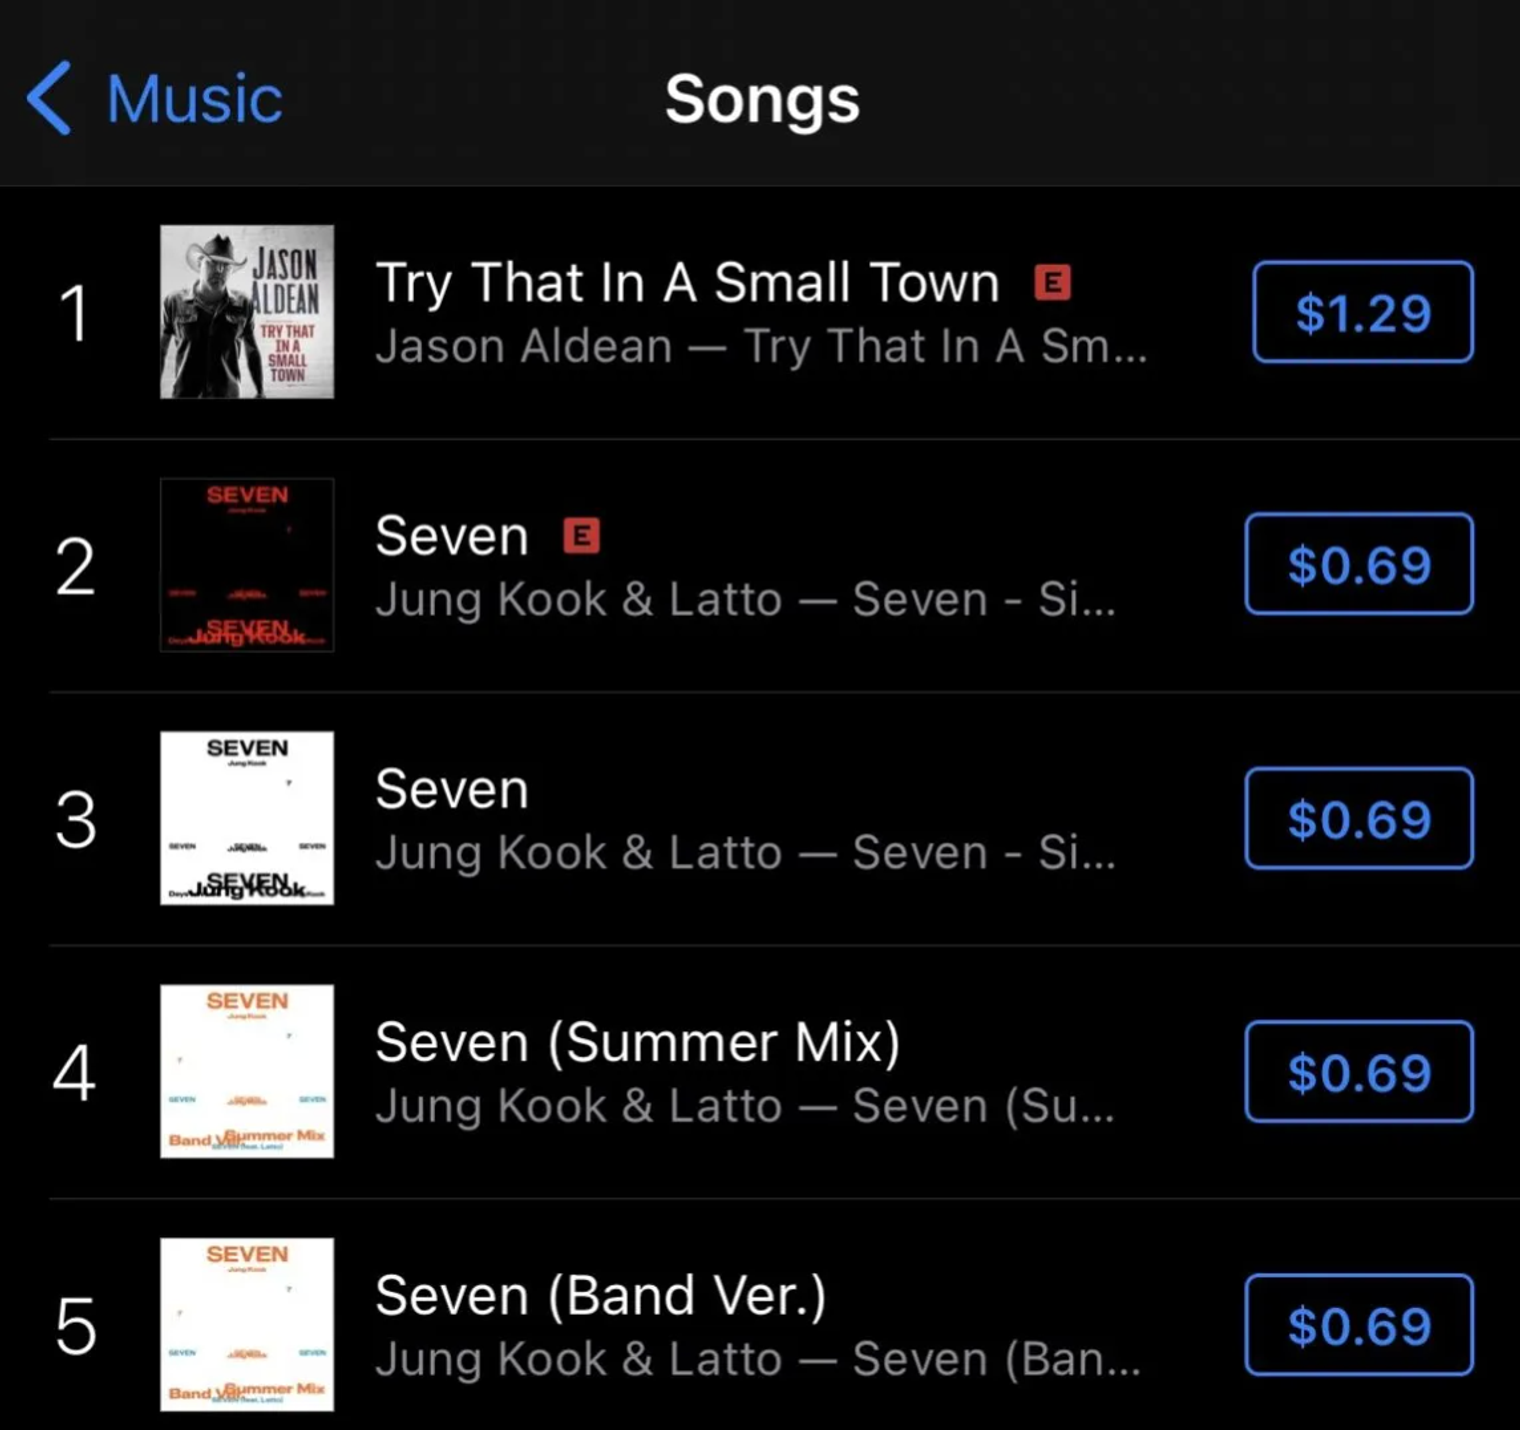Open Jason Aldean album artwork thumbnail
Image resolution: width=1520 pixels, height=1430 pixels.
[247, 312]
